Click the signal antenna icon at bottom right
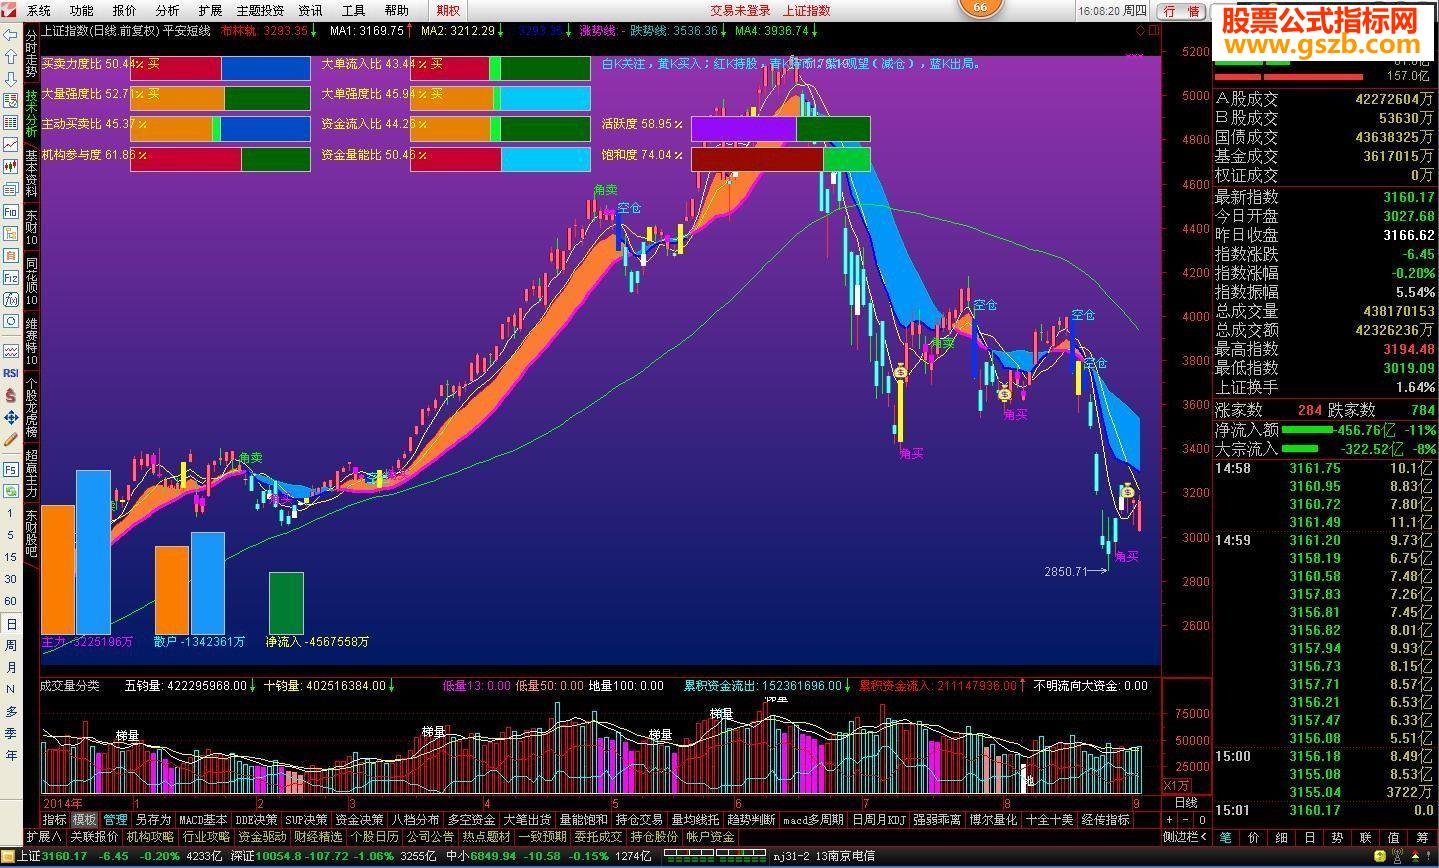The image size is (1439, 868). [1397, 857]
